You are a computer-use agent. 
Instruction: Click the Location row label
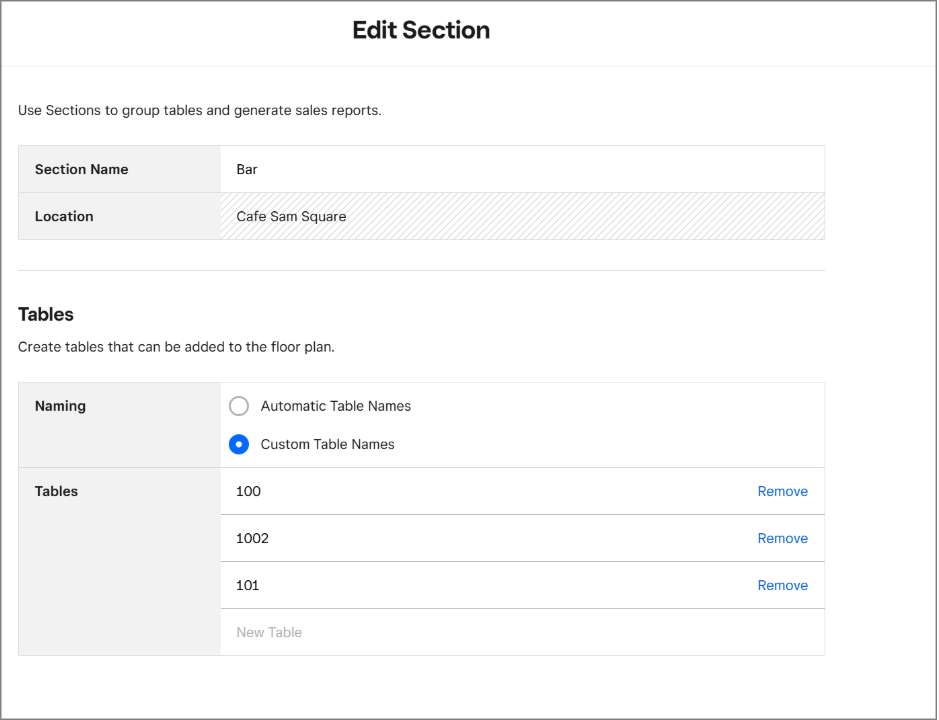tap(64, 216)
